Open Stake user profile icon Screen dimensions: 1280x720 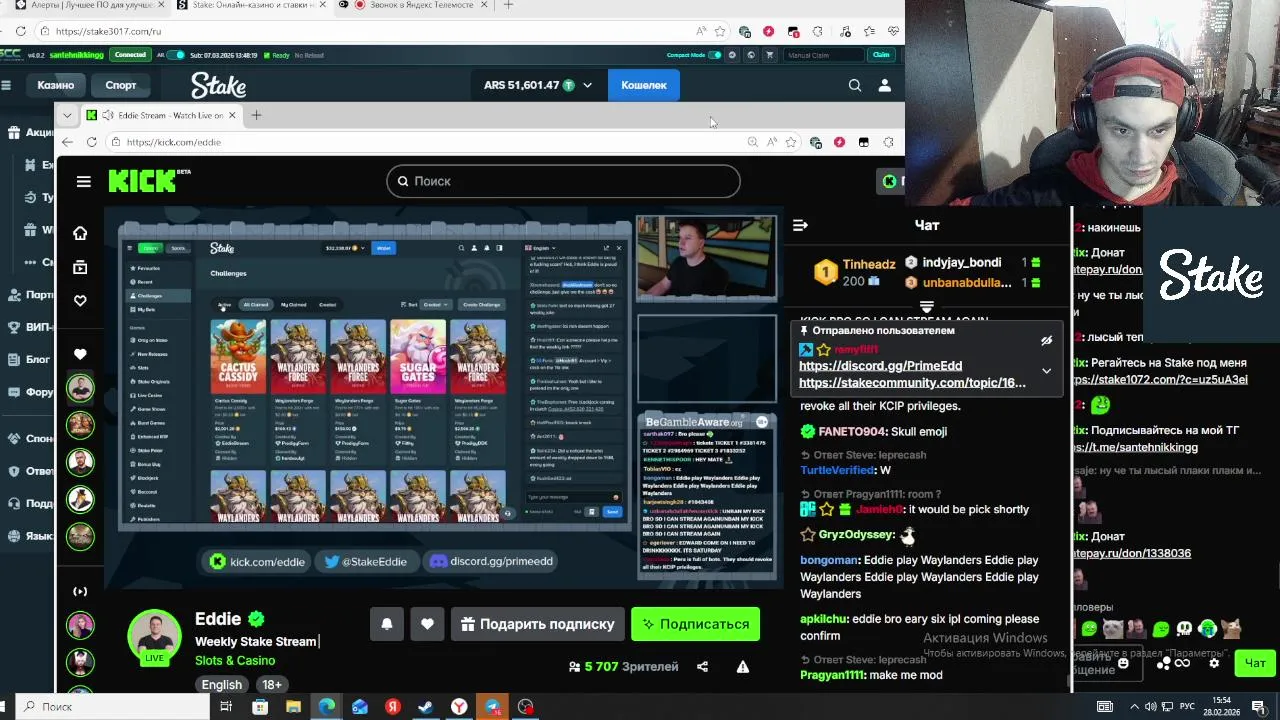coord(884,85)
